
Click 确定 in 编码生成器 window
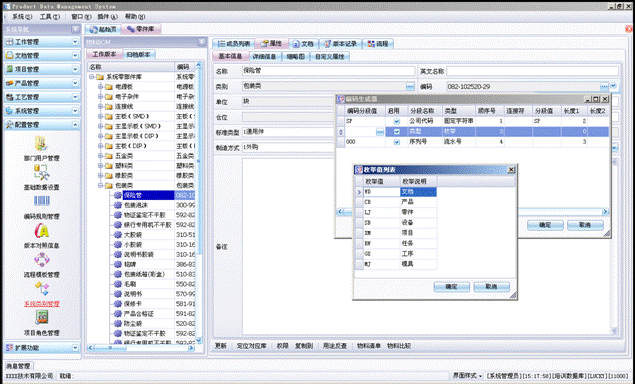click(x=545, y=225)
